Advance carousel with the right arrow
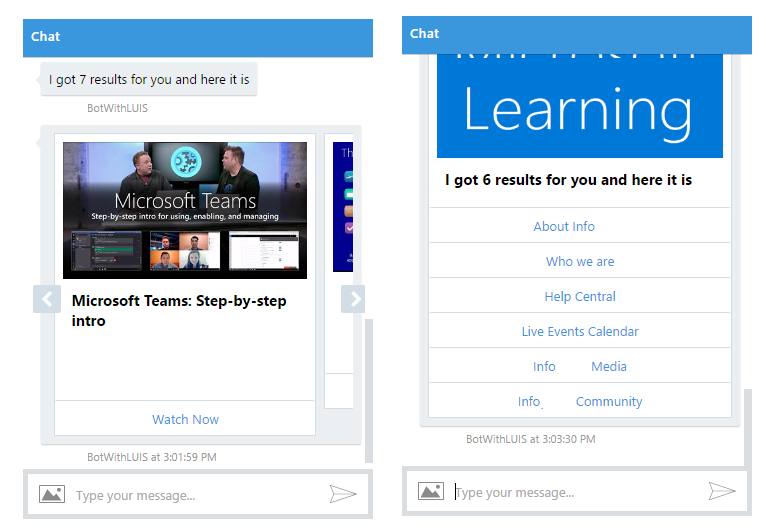 353,299
